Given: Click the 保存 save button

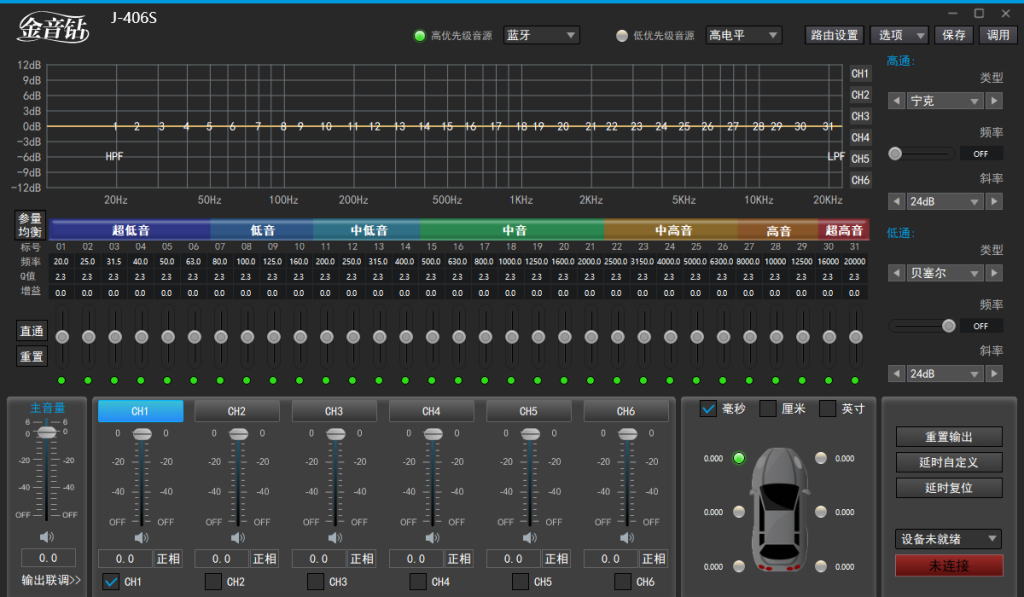Looking at the screenshot, I should [x=954, y=35].
